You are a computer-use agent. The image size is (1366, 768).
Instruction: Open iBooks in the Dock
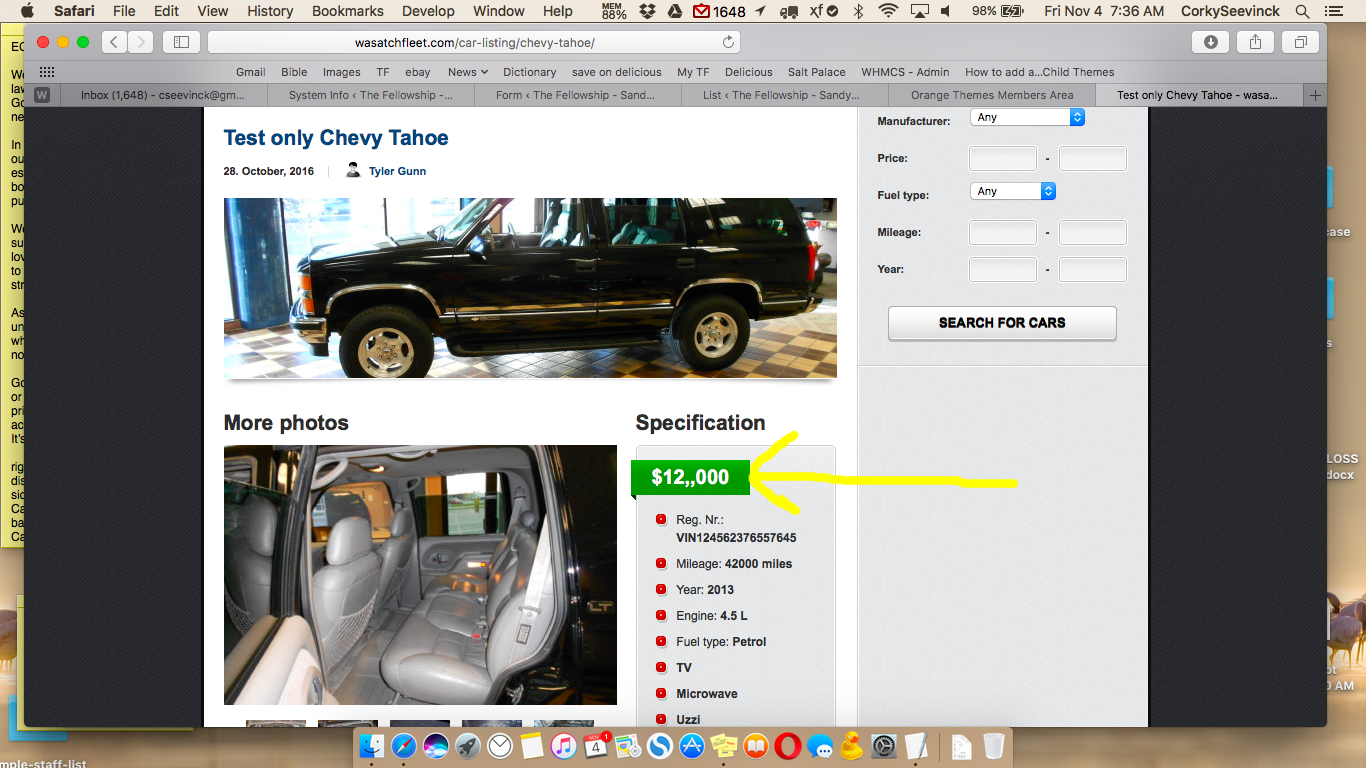756,745
